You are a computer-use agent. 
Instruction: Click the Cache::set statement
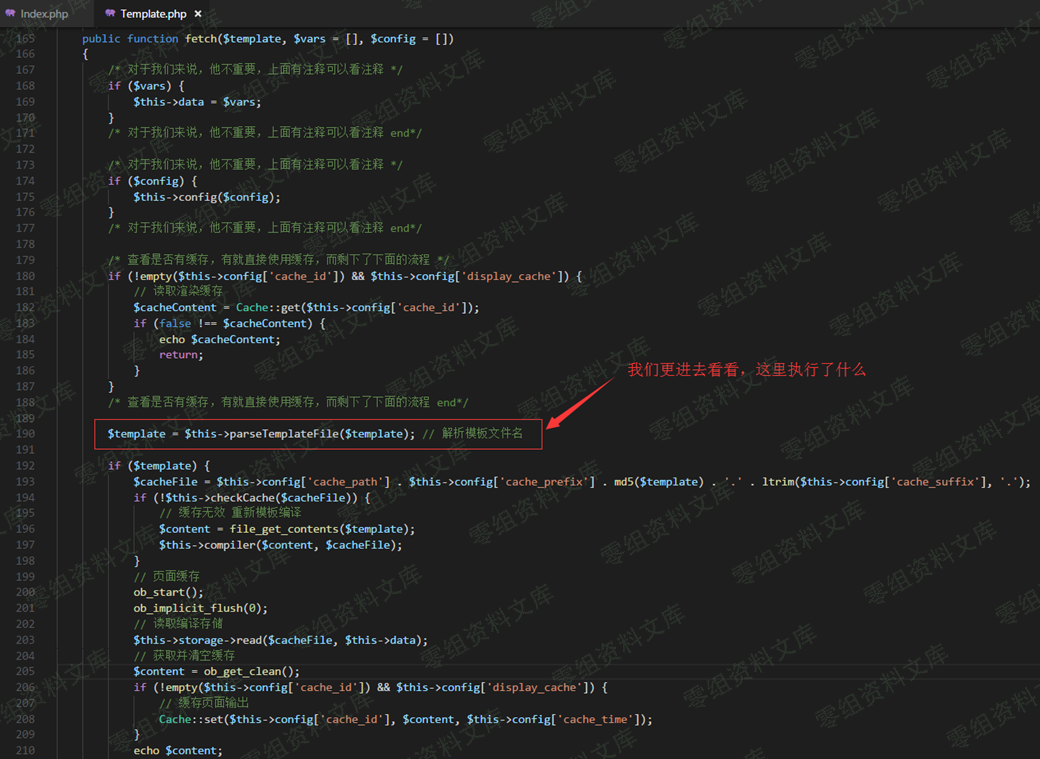405,719
